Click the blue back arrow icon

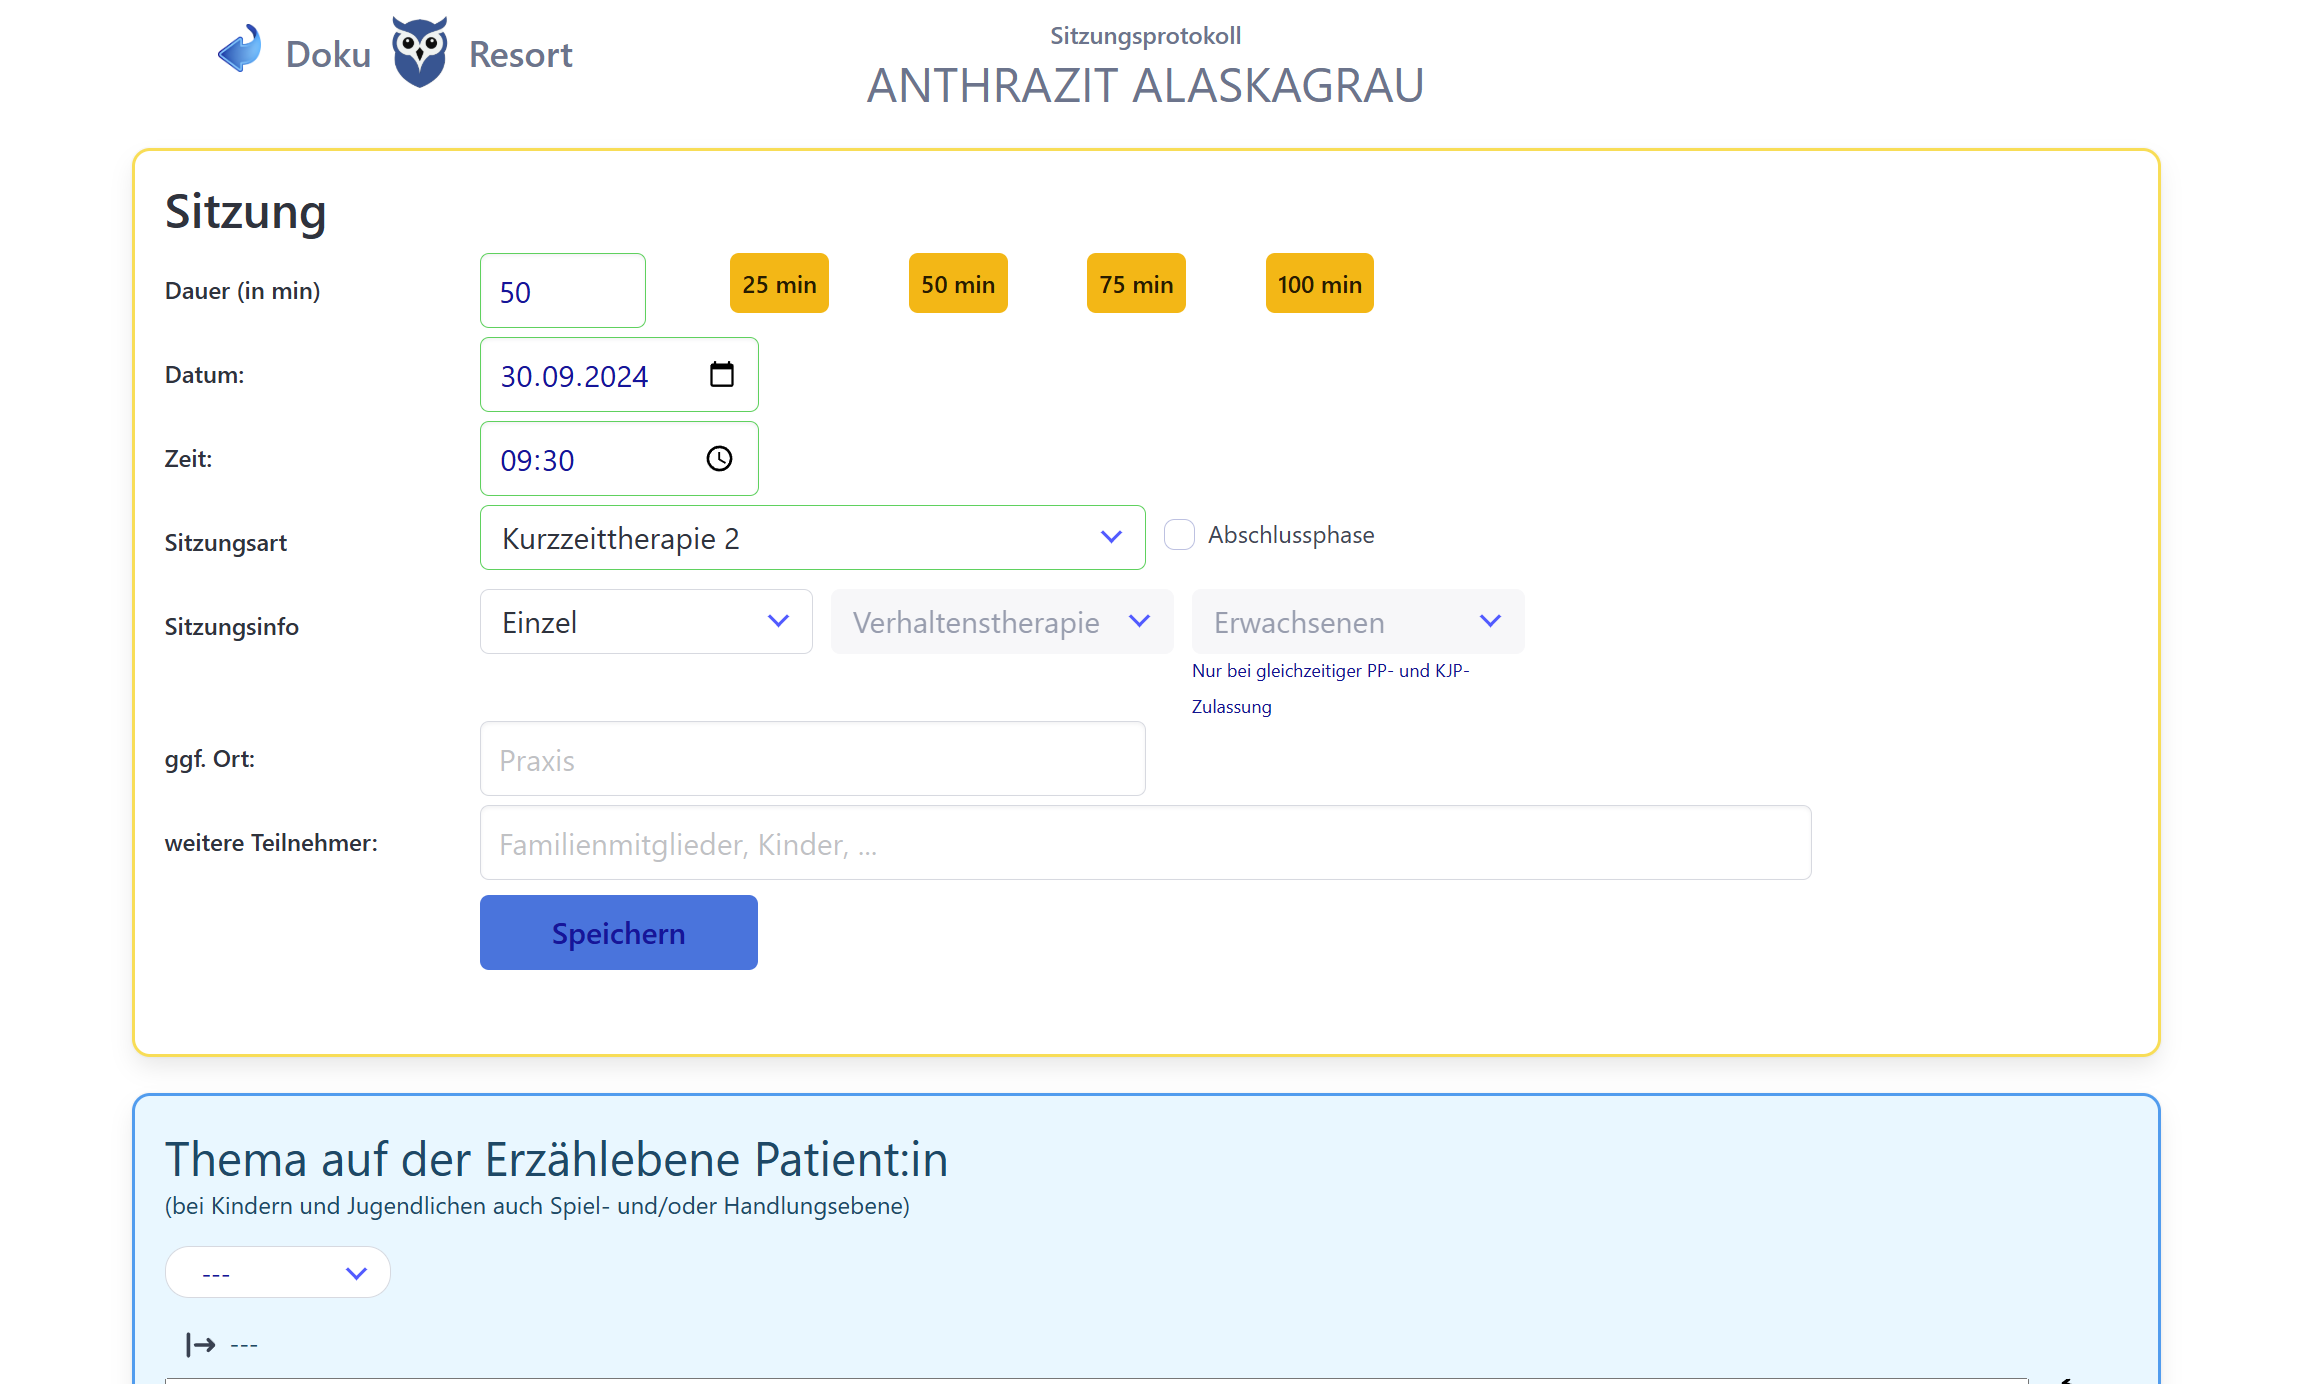pos(240,50)
